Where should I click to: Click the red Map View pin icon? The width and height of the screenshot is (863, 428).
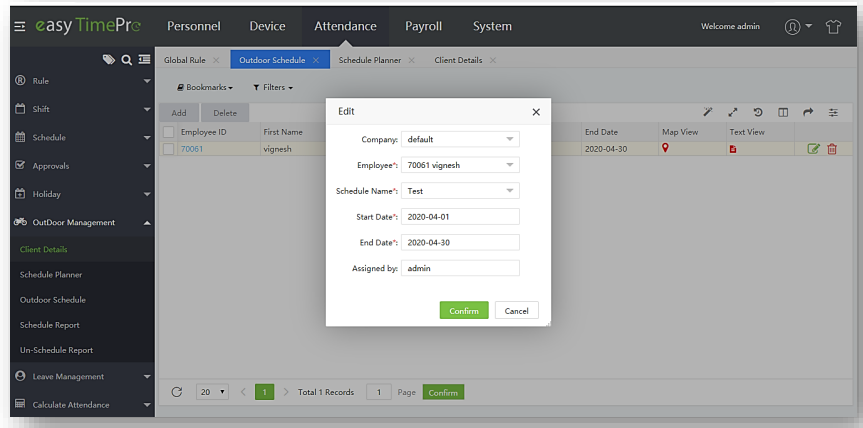[x=666, y=148]
